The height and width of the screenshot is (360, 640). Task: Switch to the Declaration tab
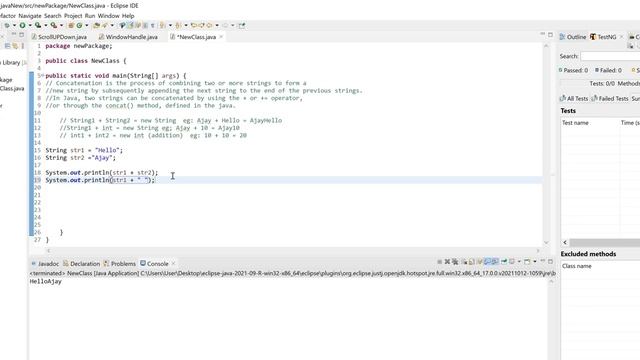[81, 264]
